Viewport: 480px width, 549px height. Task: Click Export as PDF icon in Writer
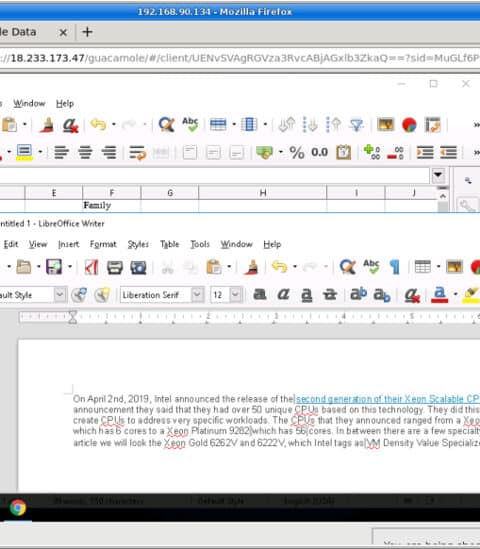coord(91,267)
